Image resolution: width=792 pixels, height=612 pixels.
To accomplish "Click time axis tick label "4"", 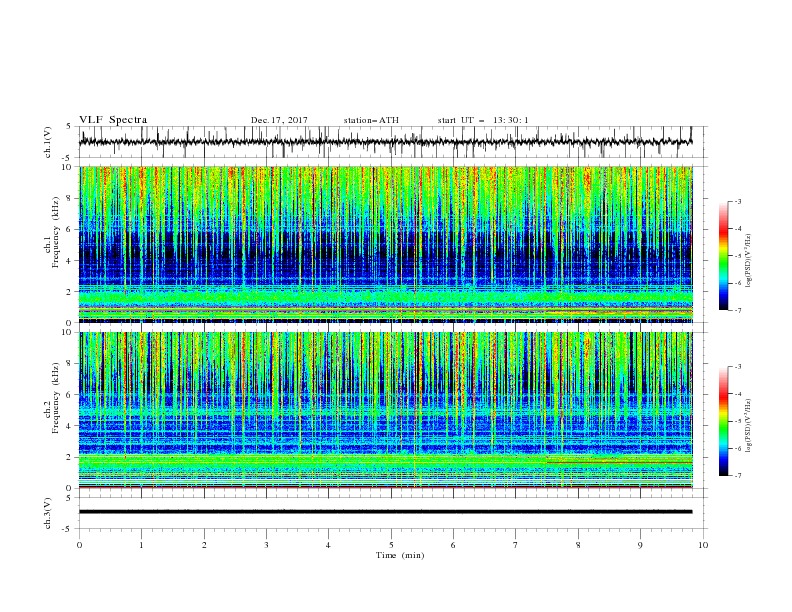I will pyautogui.click(x=328, y=545).
